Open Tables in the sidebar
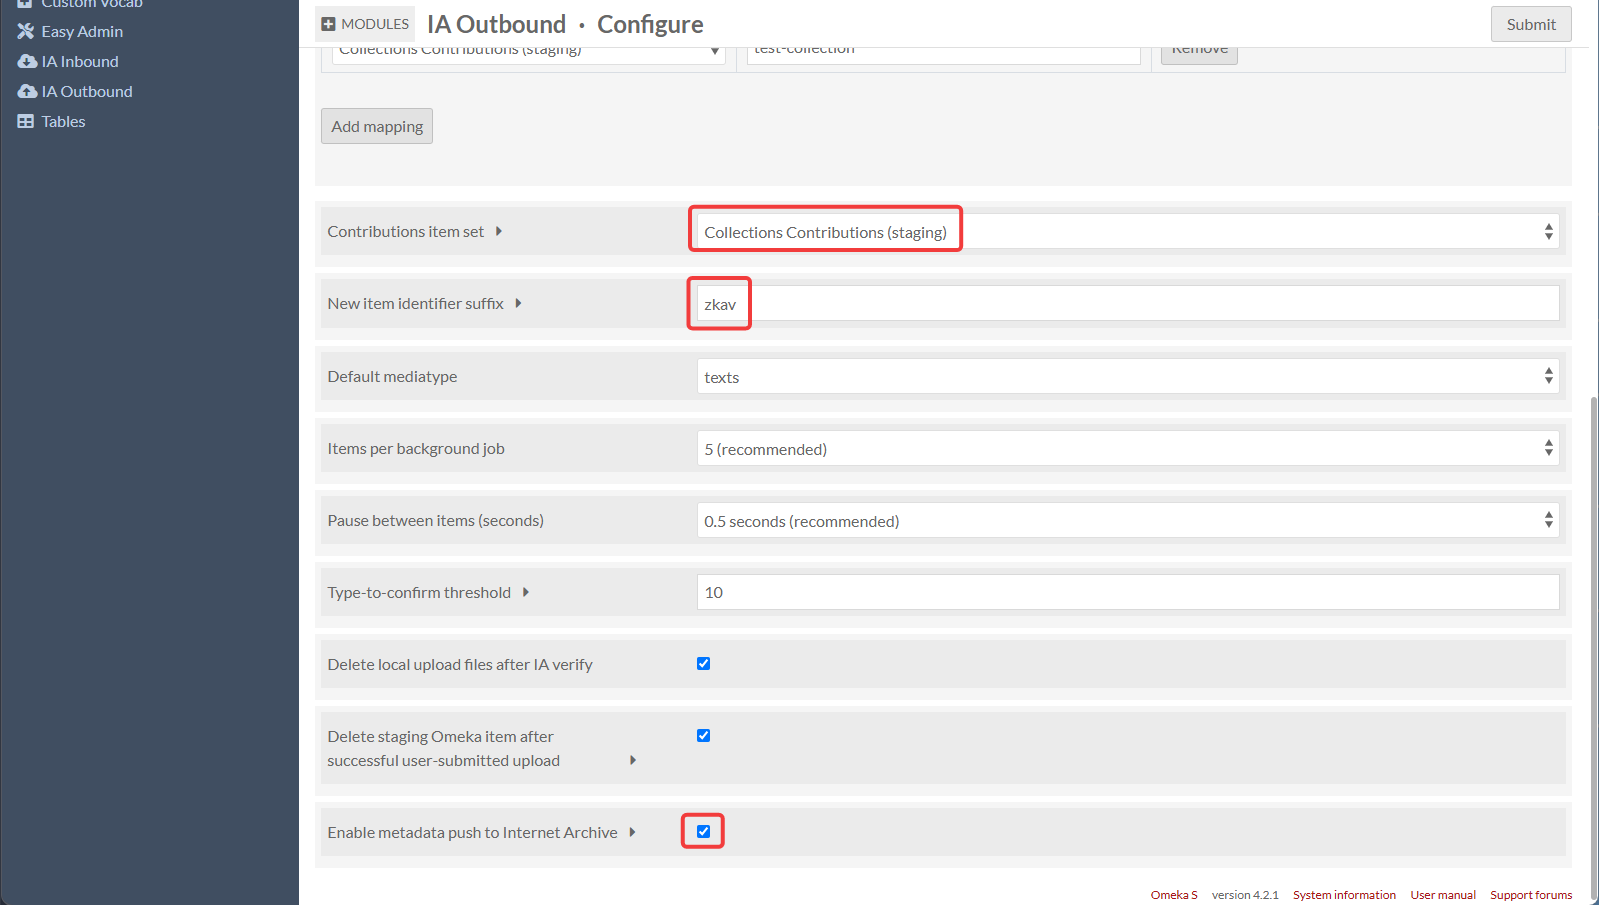 pyautogui.click(x=63, y=121)
